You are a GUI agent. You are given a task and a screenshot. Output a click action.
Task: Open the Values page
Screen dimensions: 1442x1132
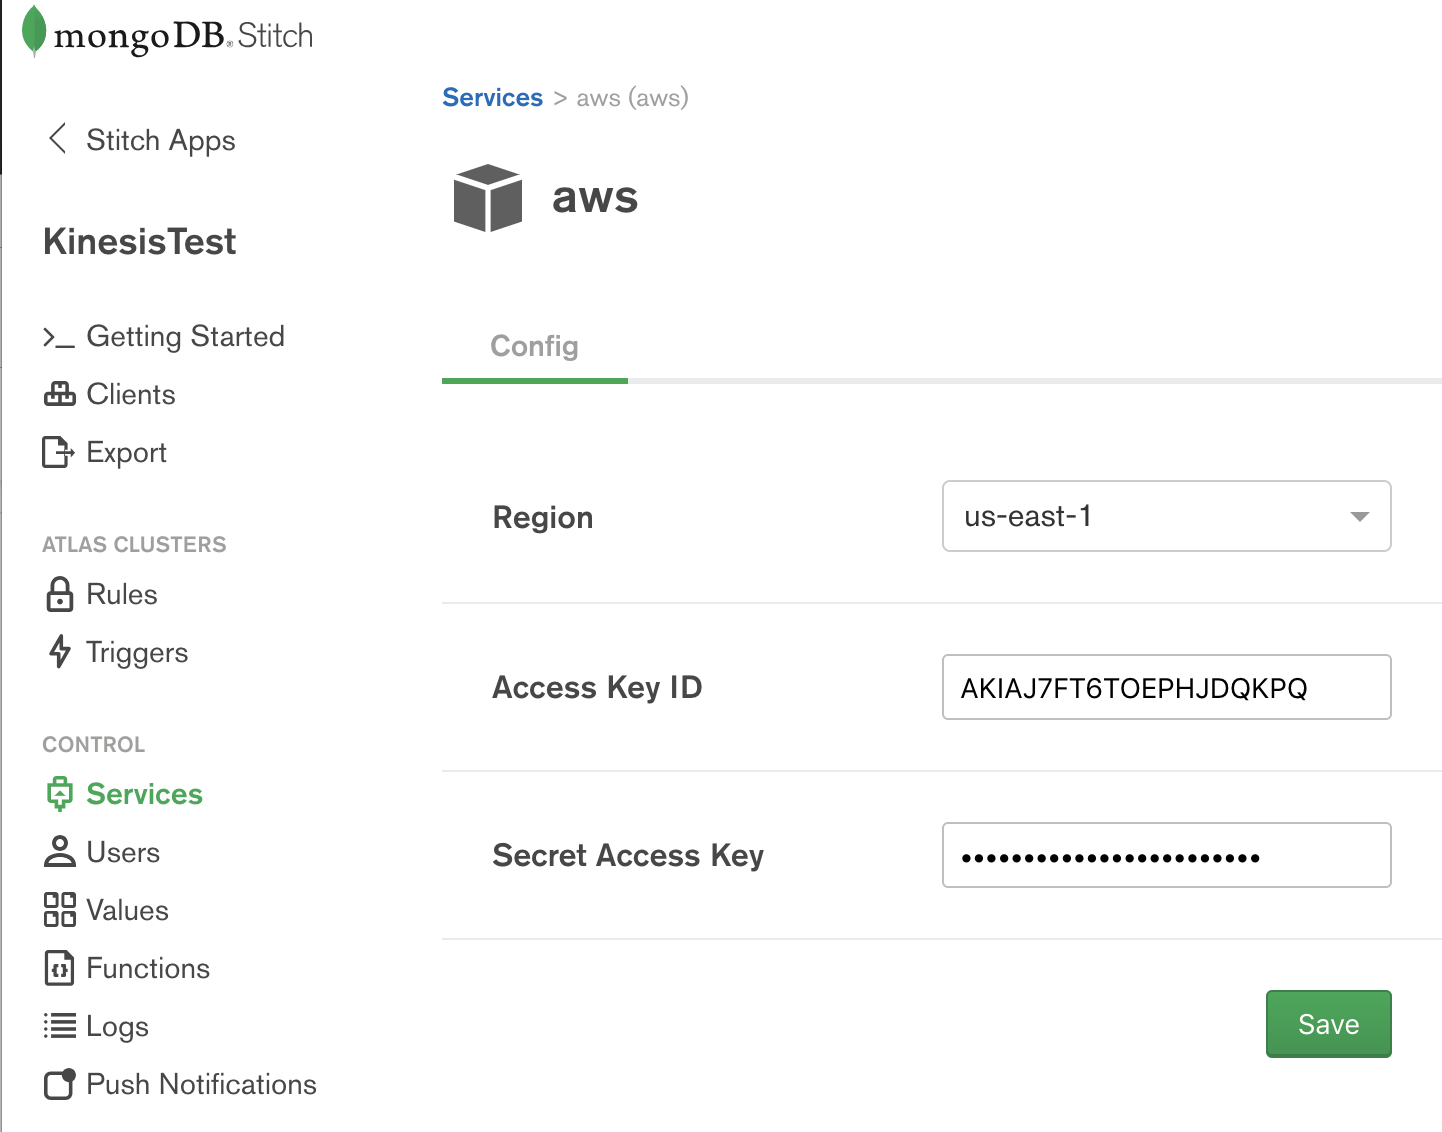pos(127,910)
